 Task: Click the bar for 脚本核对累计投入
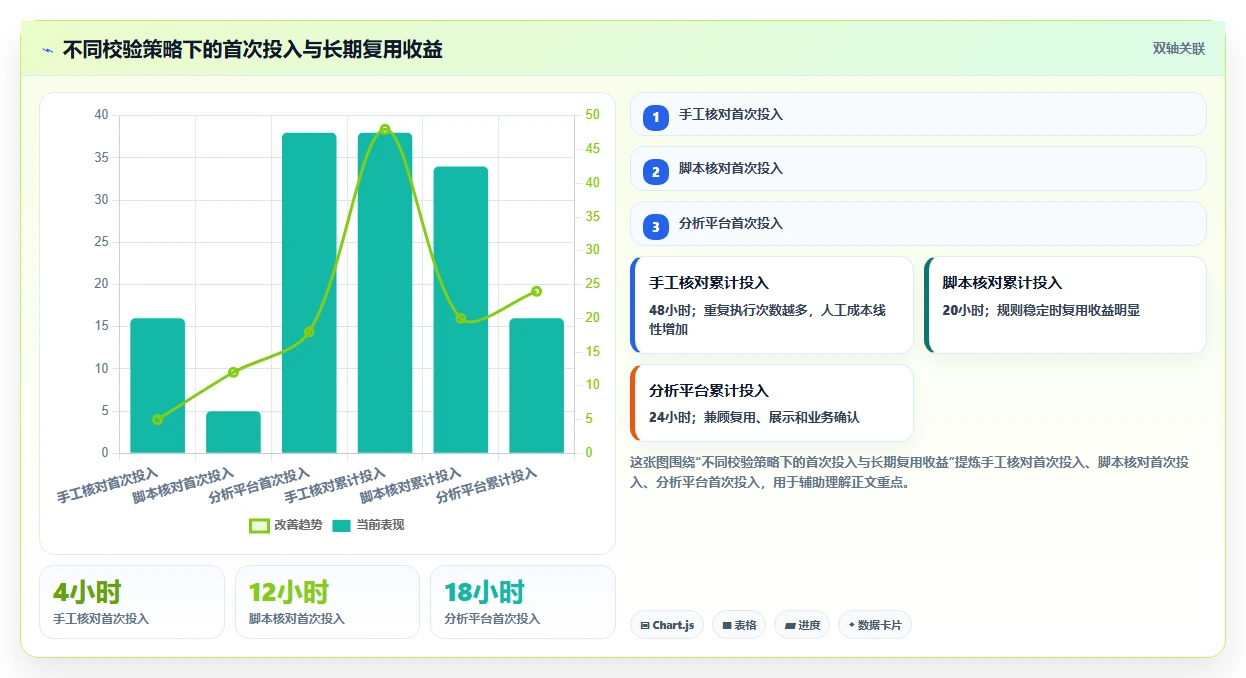coord(461,310)
